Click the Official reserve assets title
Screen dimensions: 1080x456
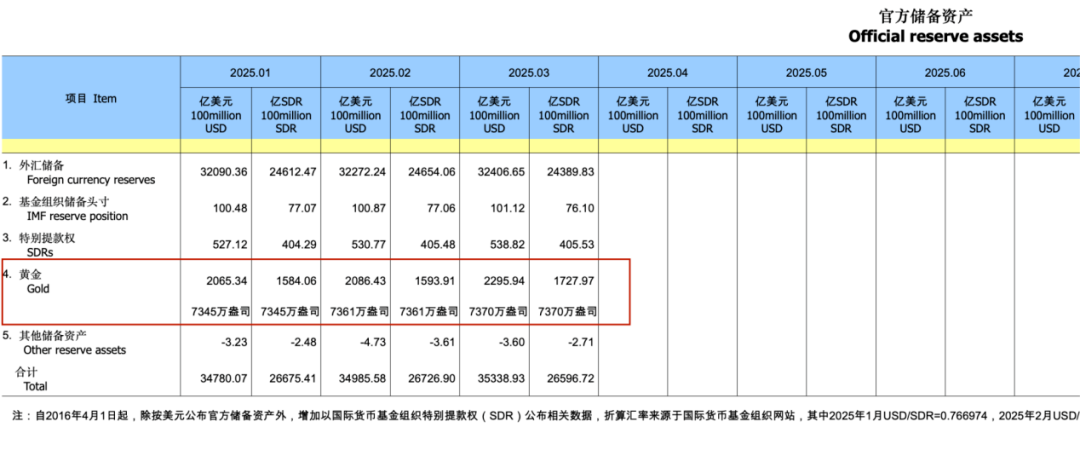coord(935,36)
